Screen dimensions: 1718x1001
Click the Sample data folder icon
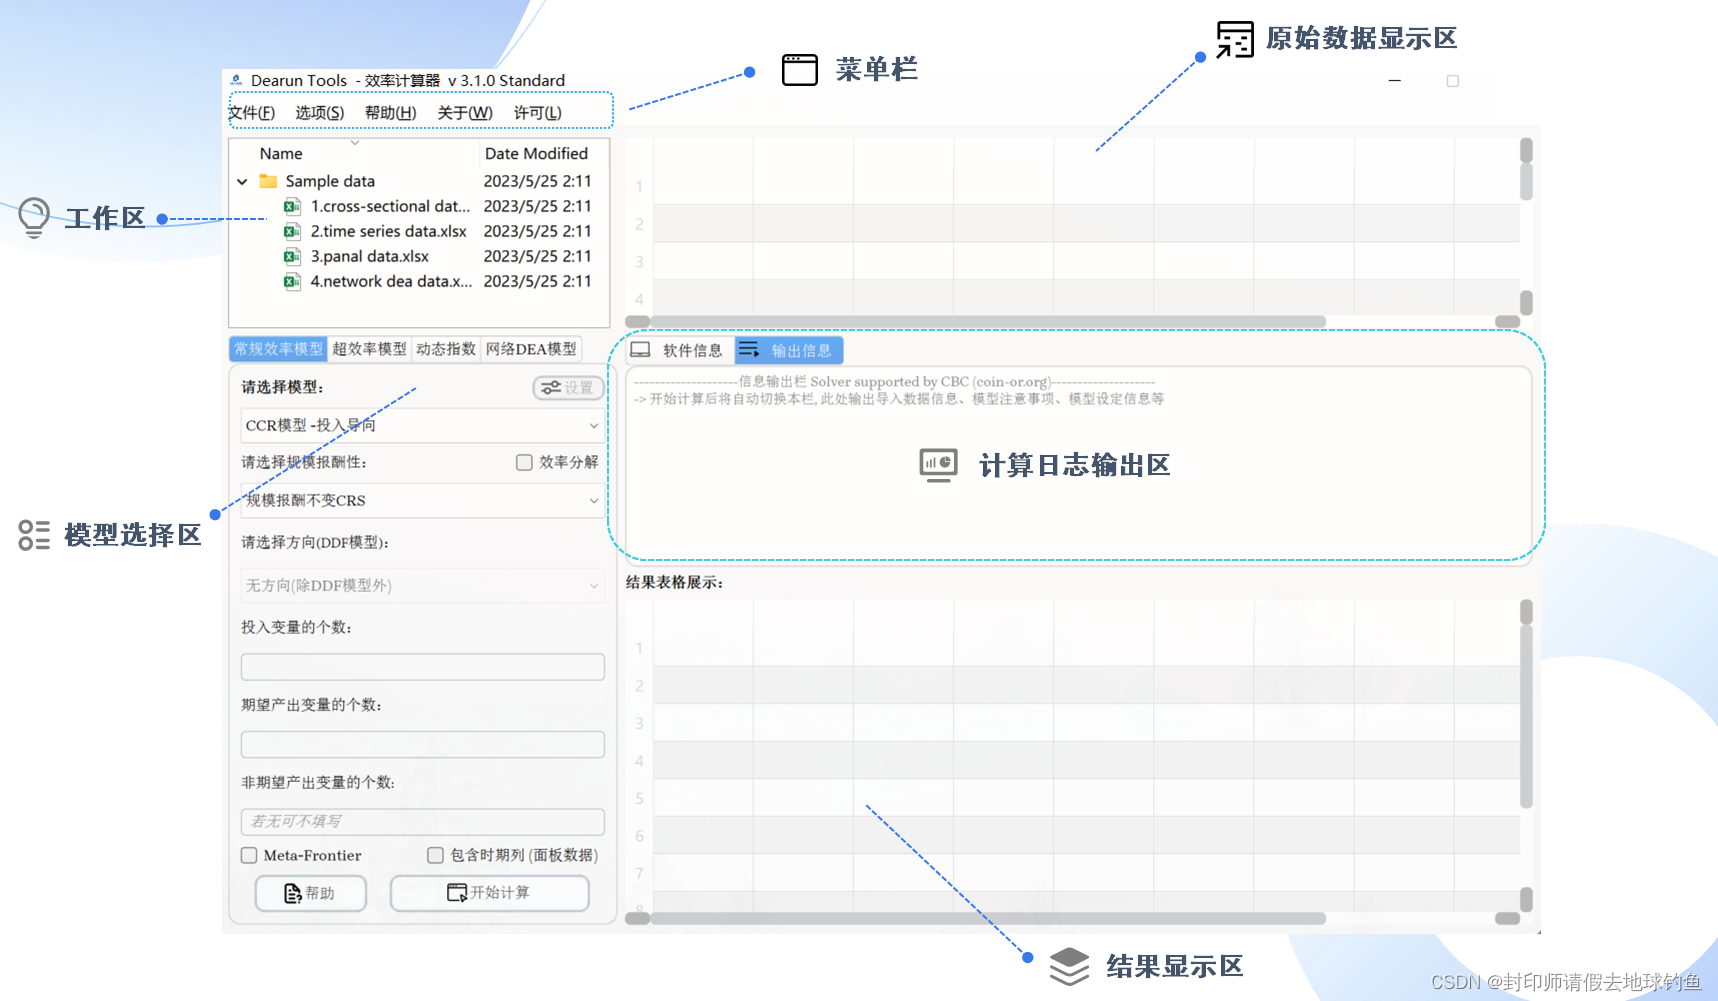pos(266,181)
